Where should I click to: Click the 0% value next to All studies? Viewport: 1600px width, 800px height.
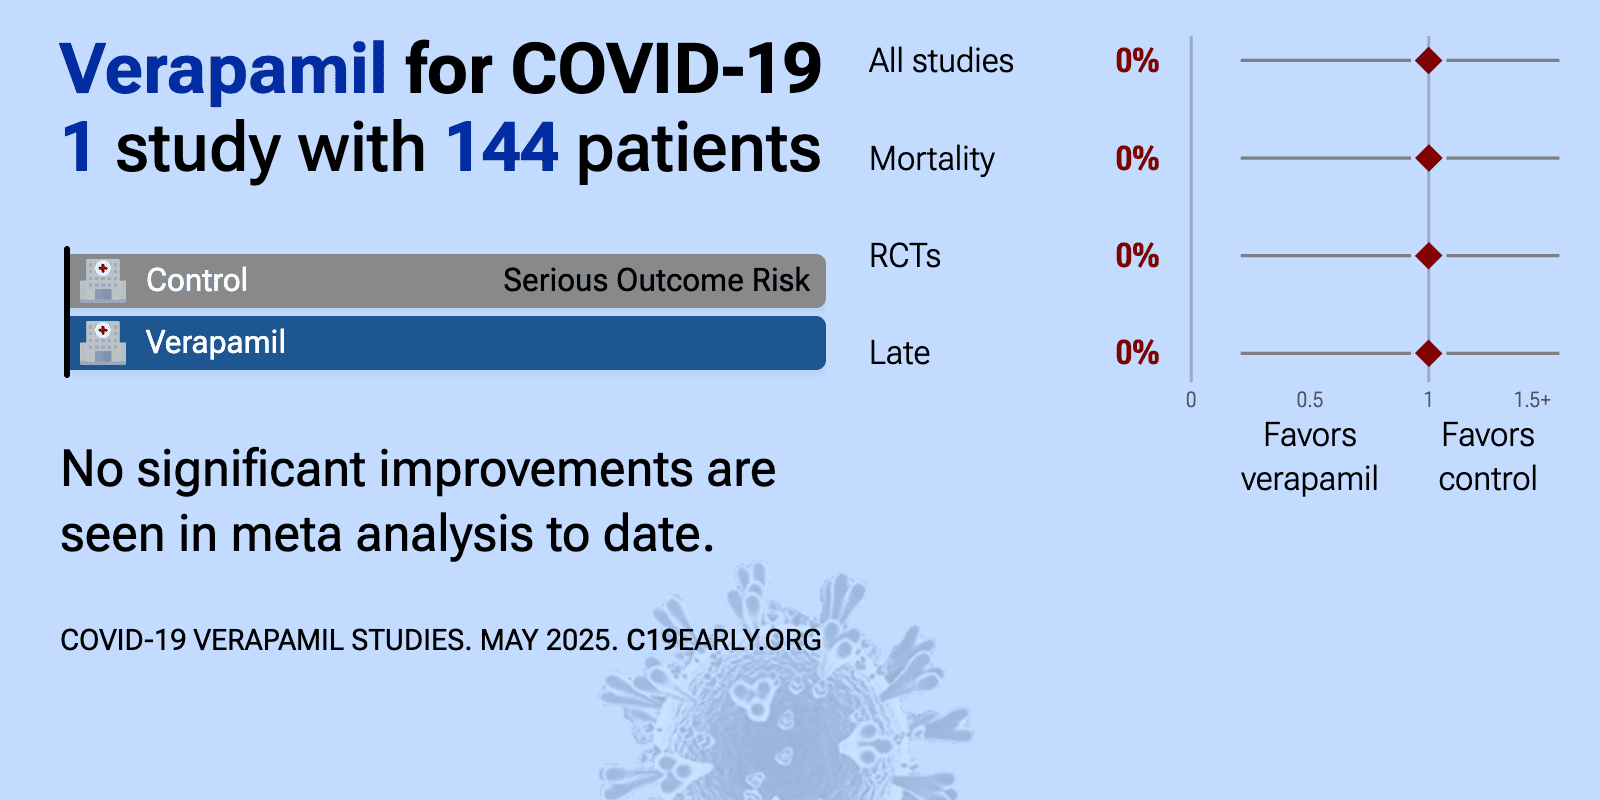point(1137,61)
